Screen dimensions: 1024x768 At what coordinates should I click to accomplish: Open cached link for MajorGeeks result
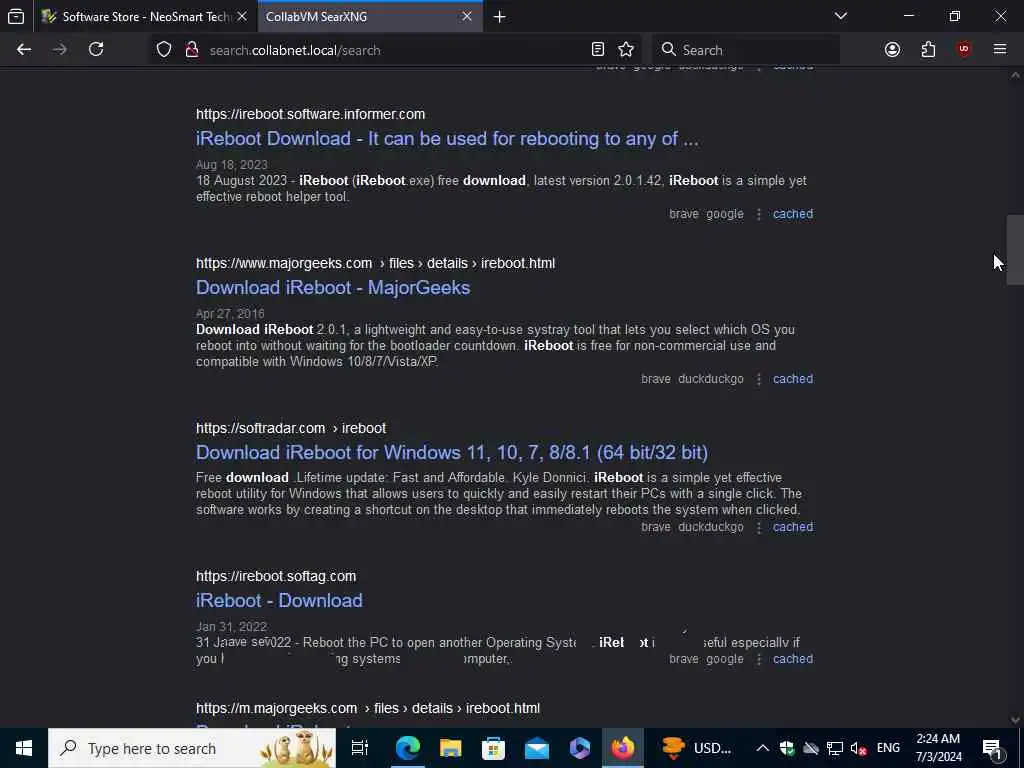(x=793, y=379)
